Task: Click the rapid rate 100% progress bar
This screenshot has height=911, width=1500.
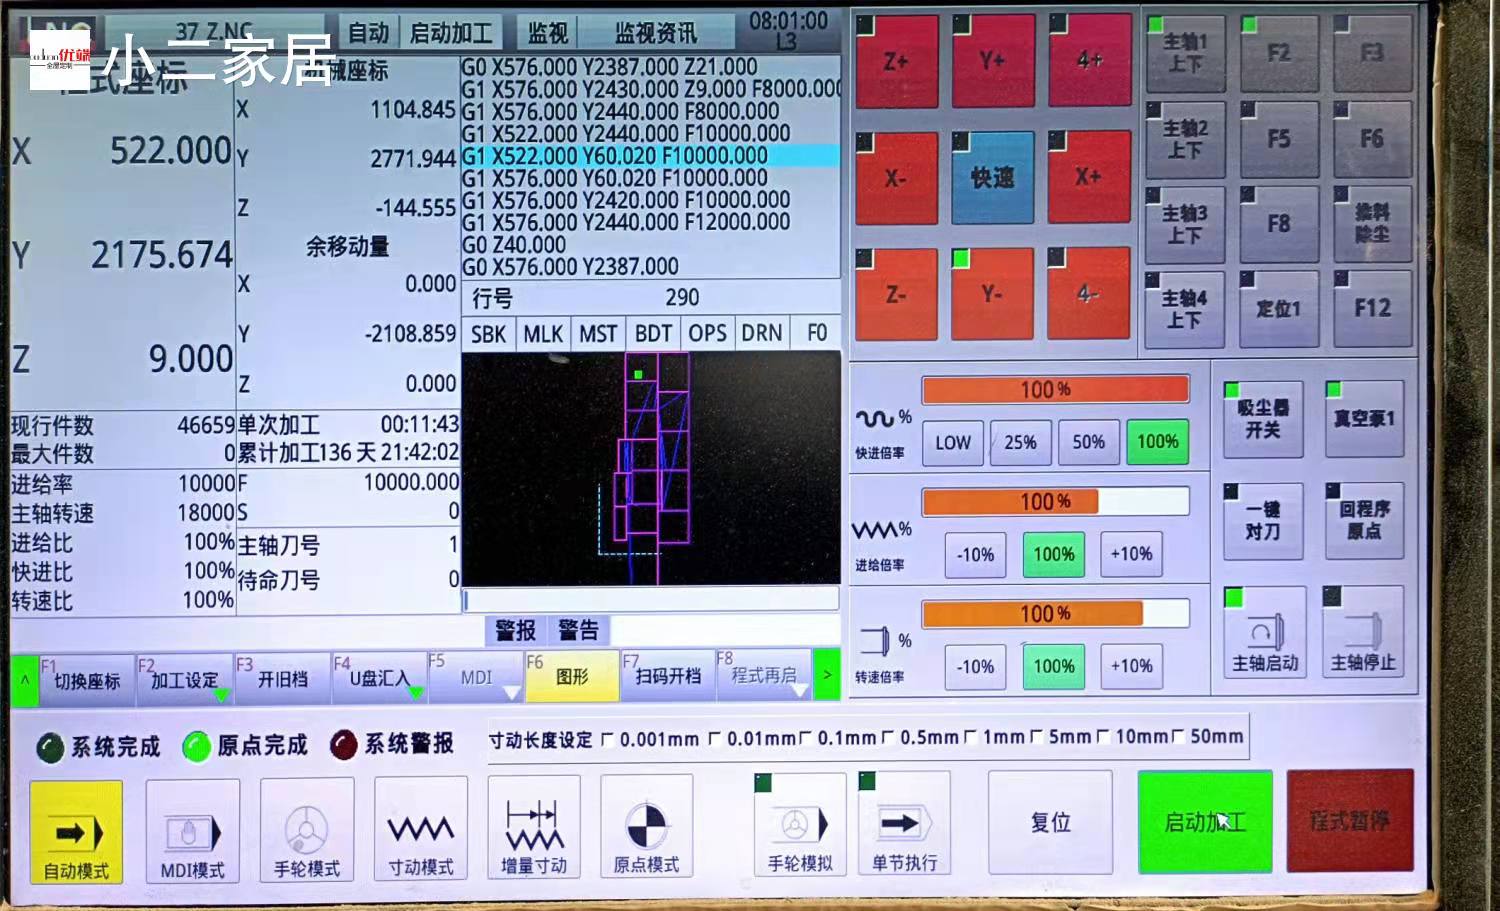Action: click(x=1055, y=390)
